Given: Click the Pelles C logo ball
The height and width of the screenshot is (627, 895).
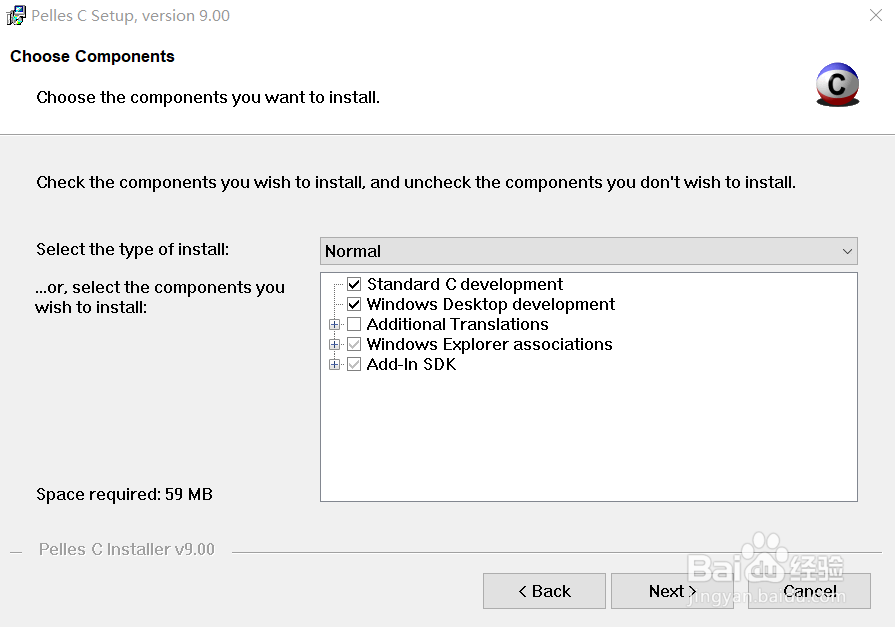Looking at the screenshot, I should 837,84.
